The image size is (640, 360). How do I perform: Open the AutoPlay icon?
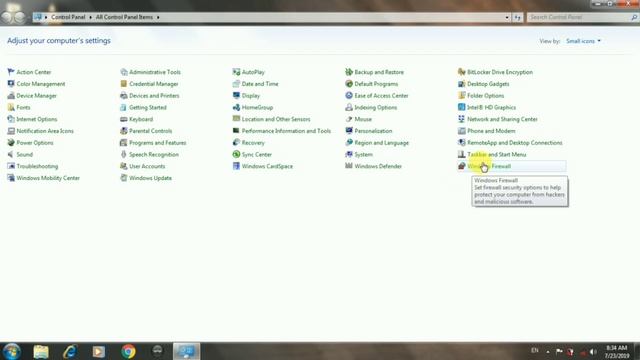[x=236, y=72]
